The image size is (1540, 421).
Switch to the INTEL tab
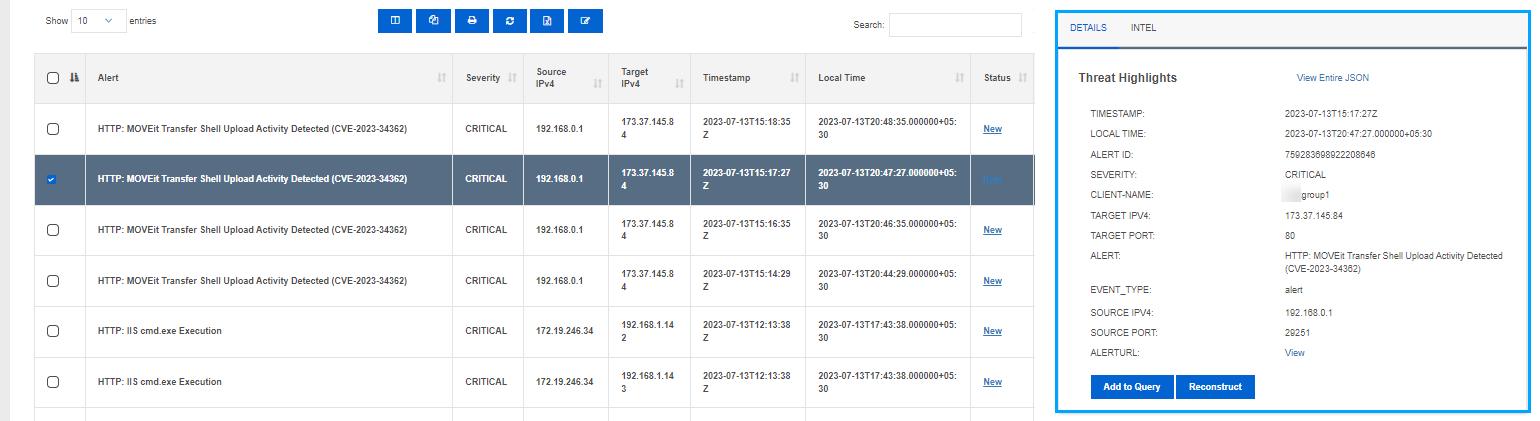coord(1143,28)
